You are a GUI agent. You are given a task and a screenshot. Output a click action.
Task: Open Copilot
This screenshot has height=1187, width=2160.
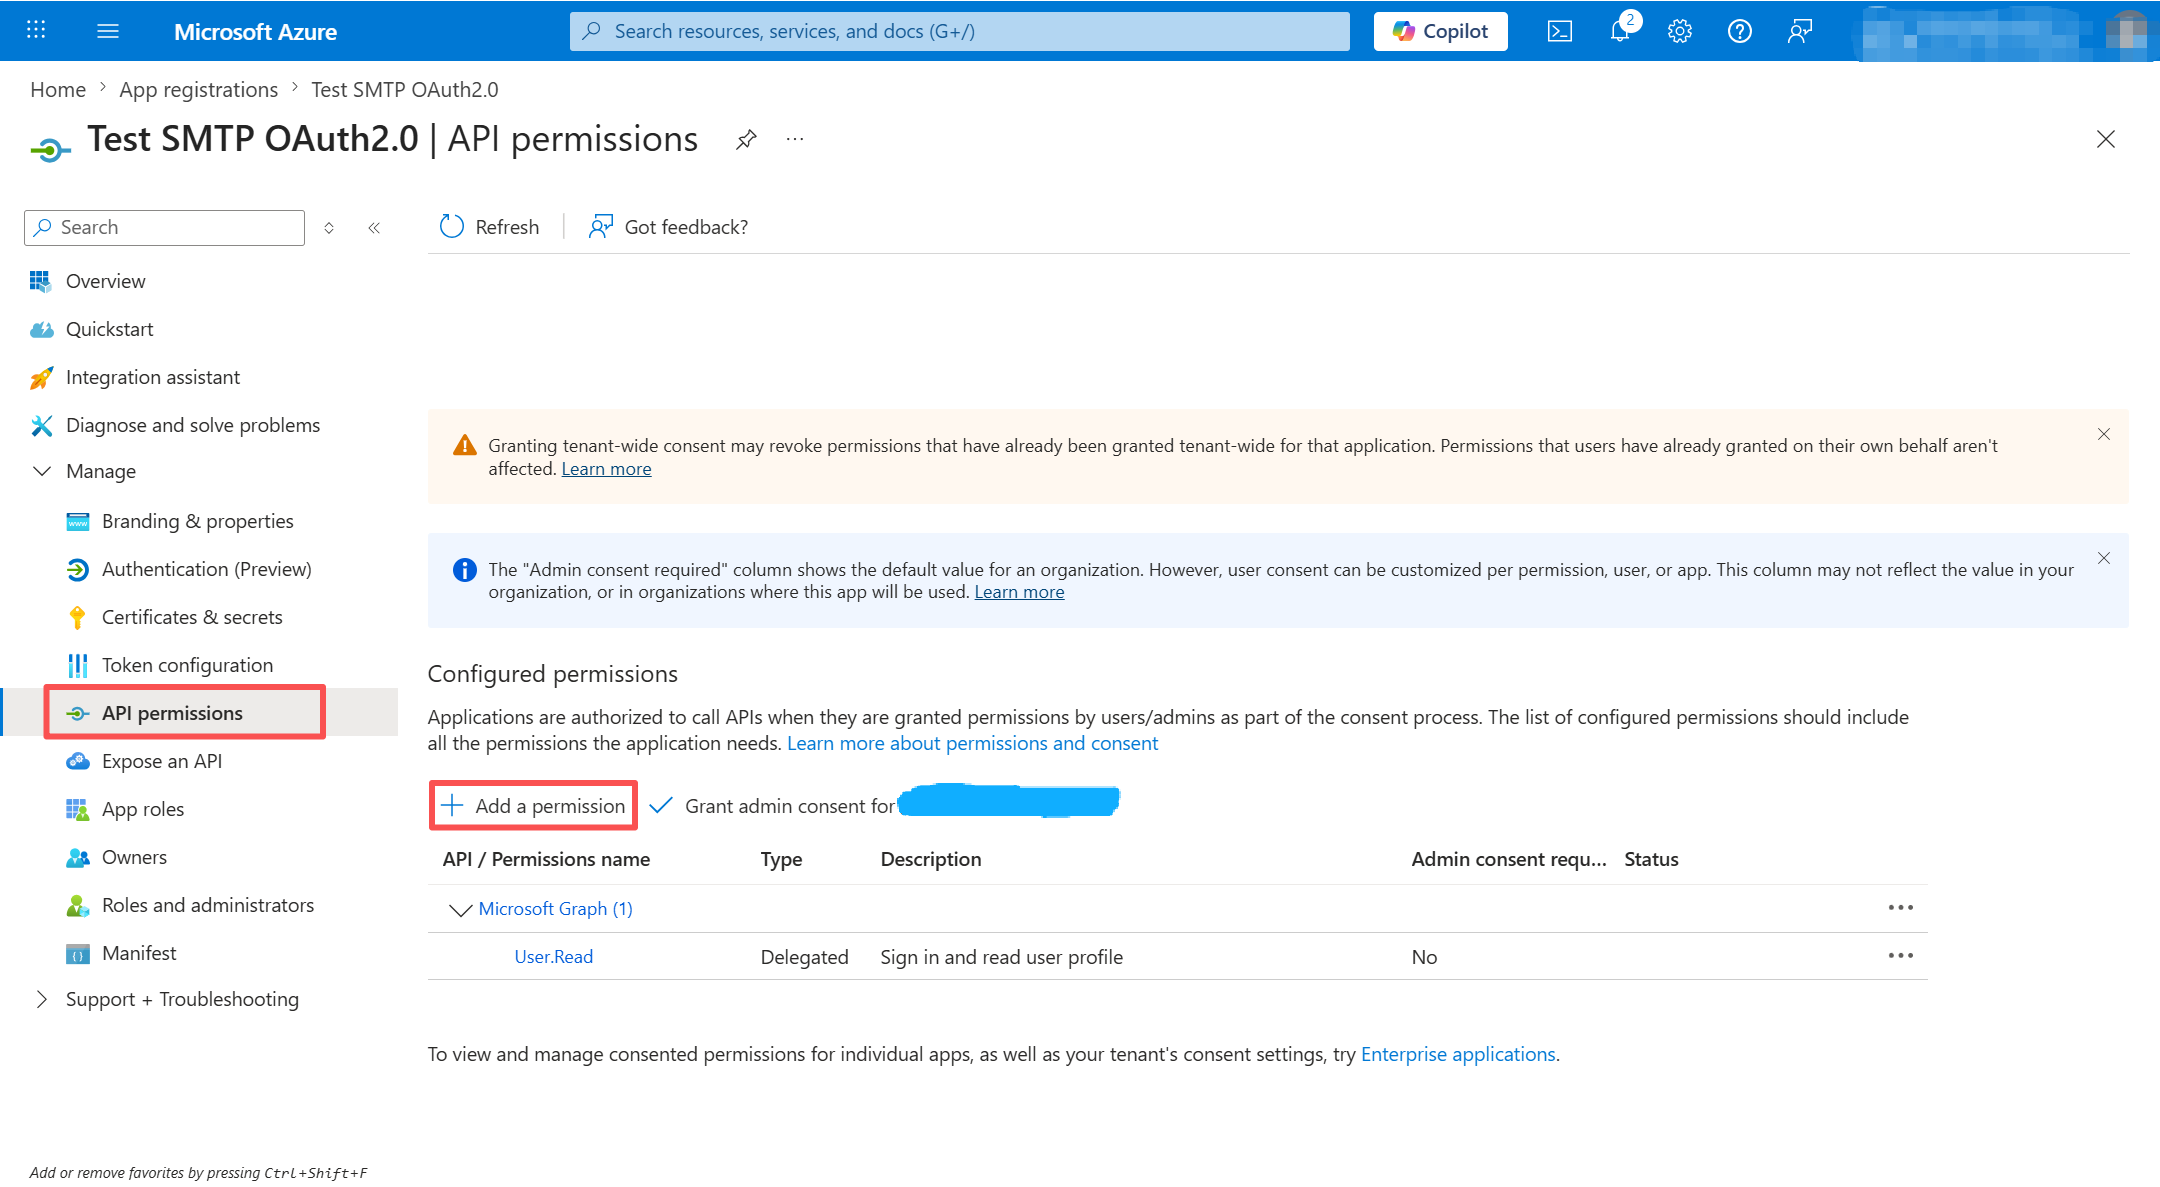(1441, 31)
